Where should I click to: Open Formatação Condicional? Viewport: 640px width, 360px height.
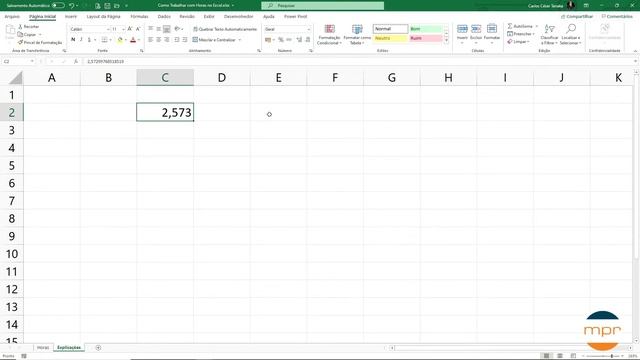[329, 34]
